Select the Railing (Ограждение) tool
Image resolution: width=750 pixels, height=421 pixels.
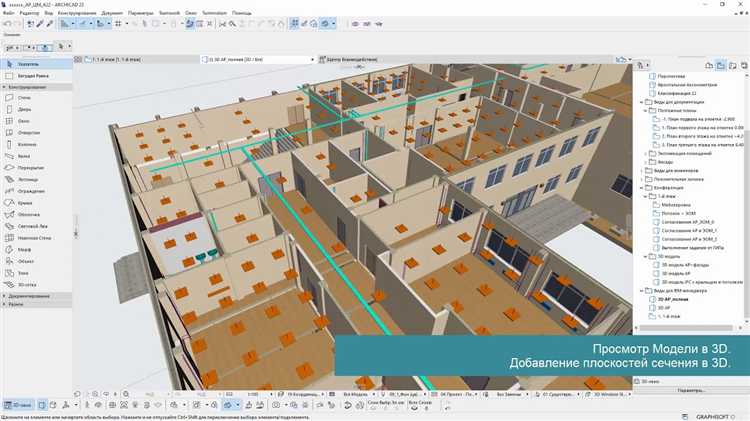coord(36,191)
